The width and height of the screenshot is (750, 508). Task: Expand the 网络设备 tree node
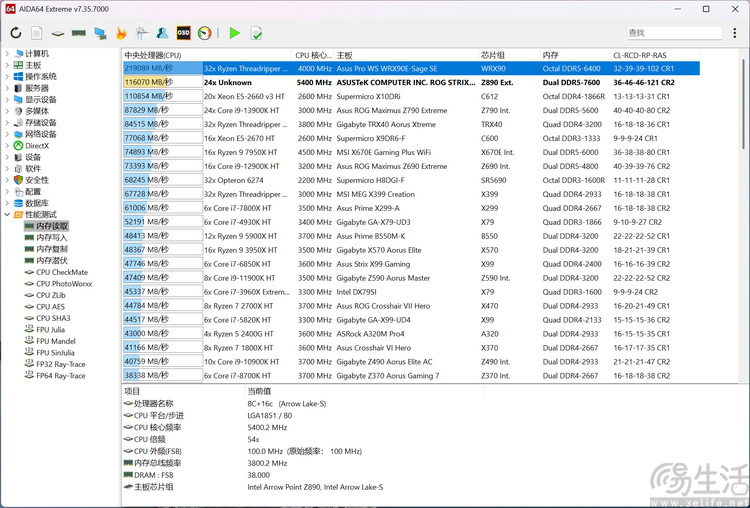(x=7, y=134)
